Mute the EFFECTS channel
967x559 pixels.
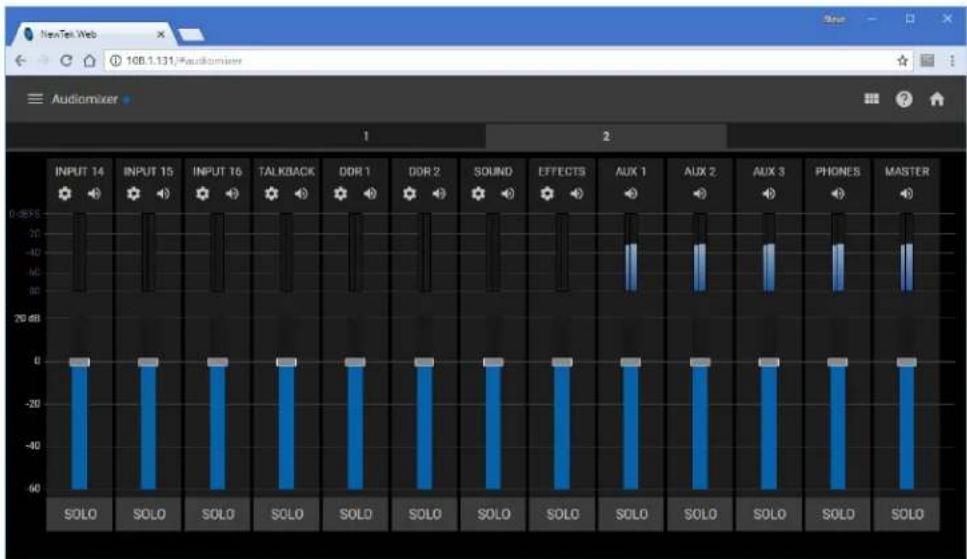(577, 194)
